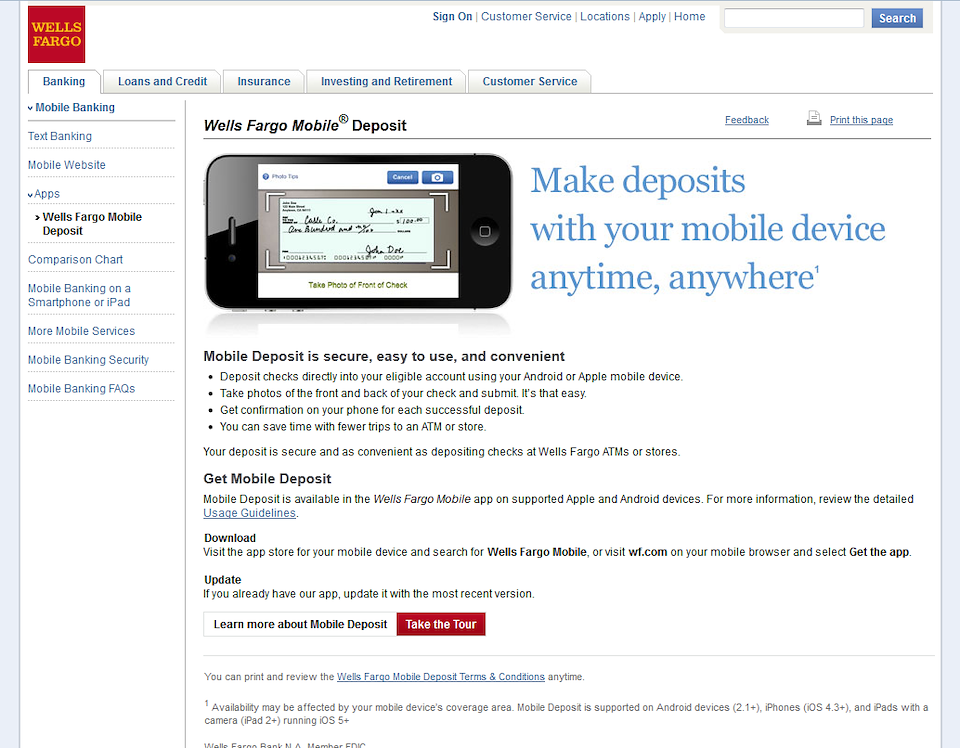Click the check photo thumbnail on the phone
This screenshot has height=748, width=960.
(358, 231)
